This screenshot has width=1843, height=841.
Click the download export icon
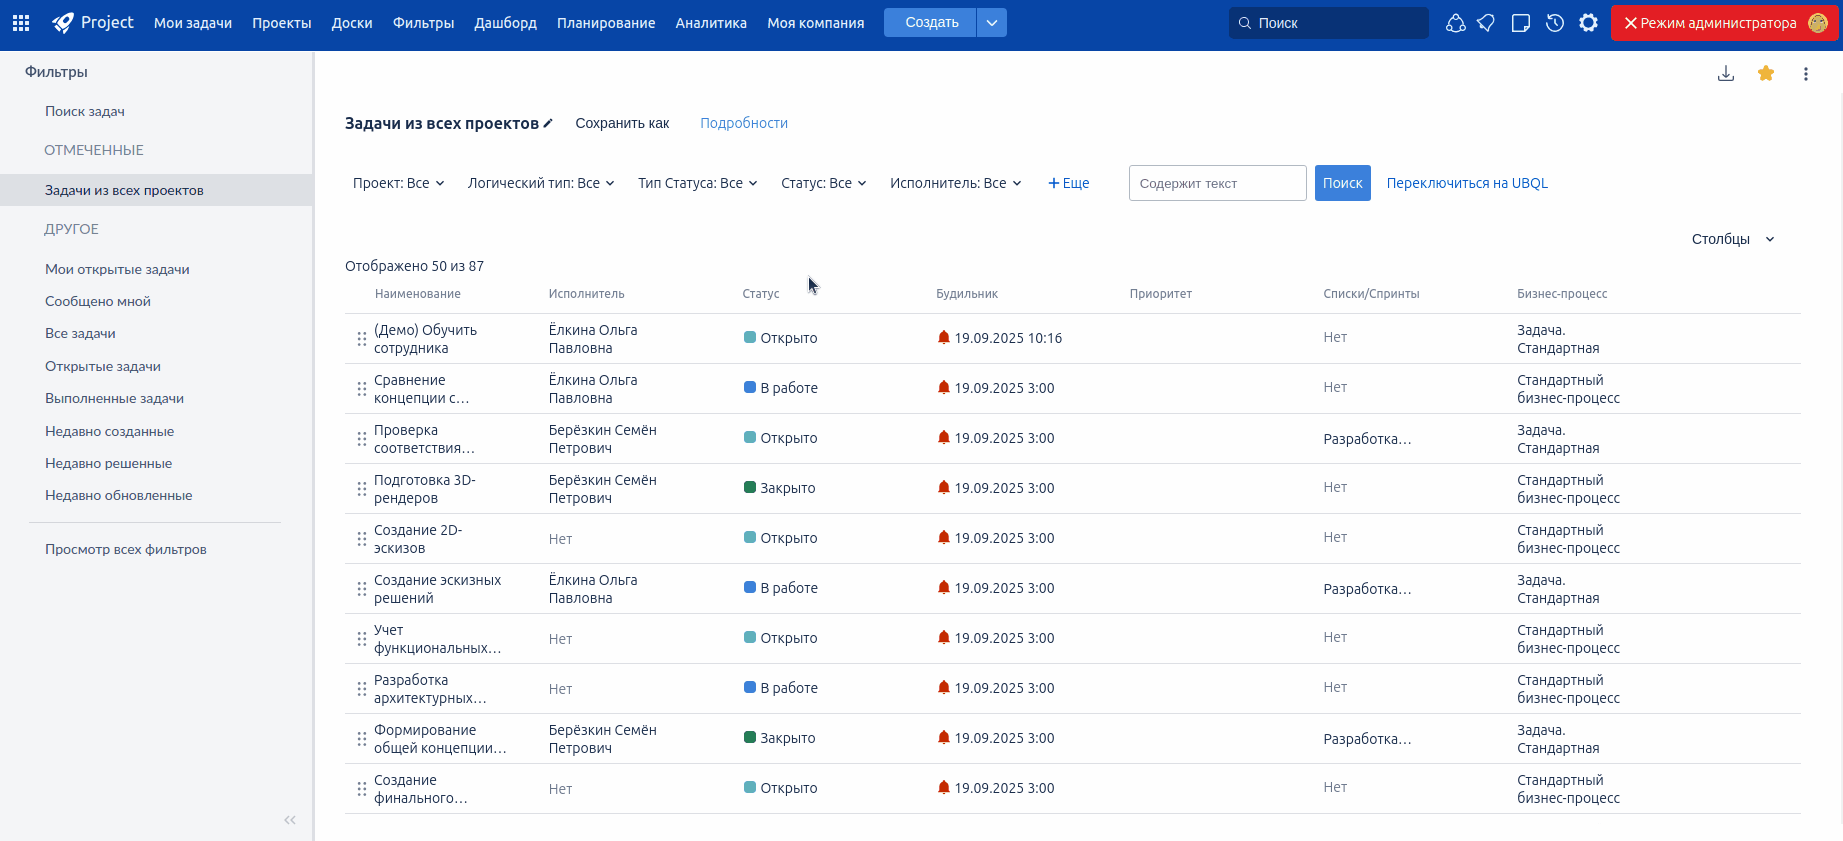click(1726, 74)
